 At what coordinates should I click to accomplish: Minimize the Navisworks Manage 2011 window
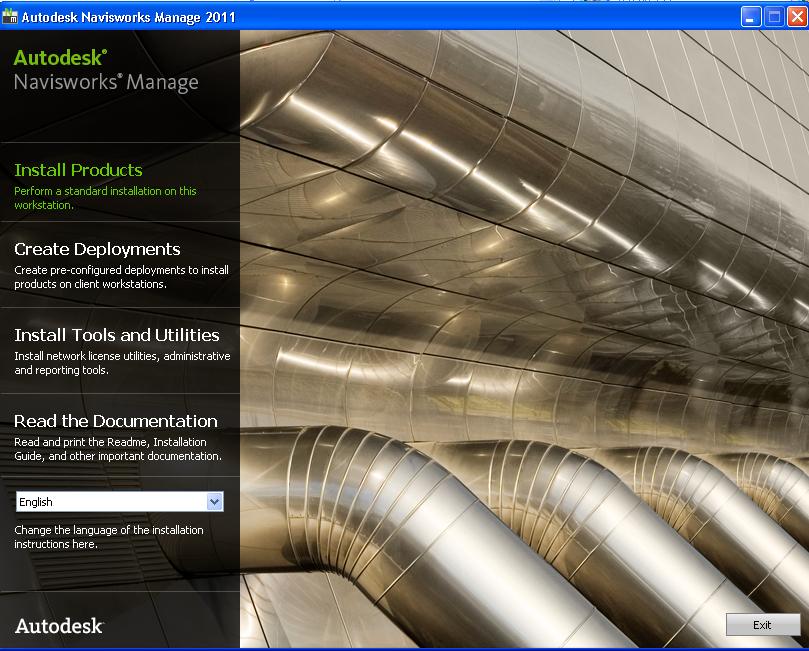coord(751,17)
